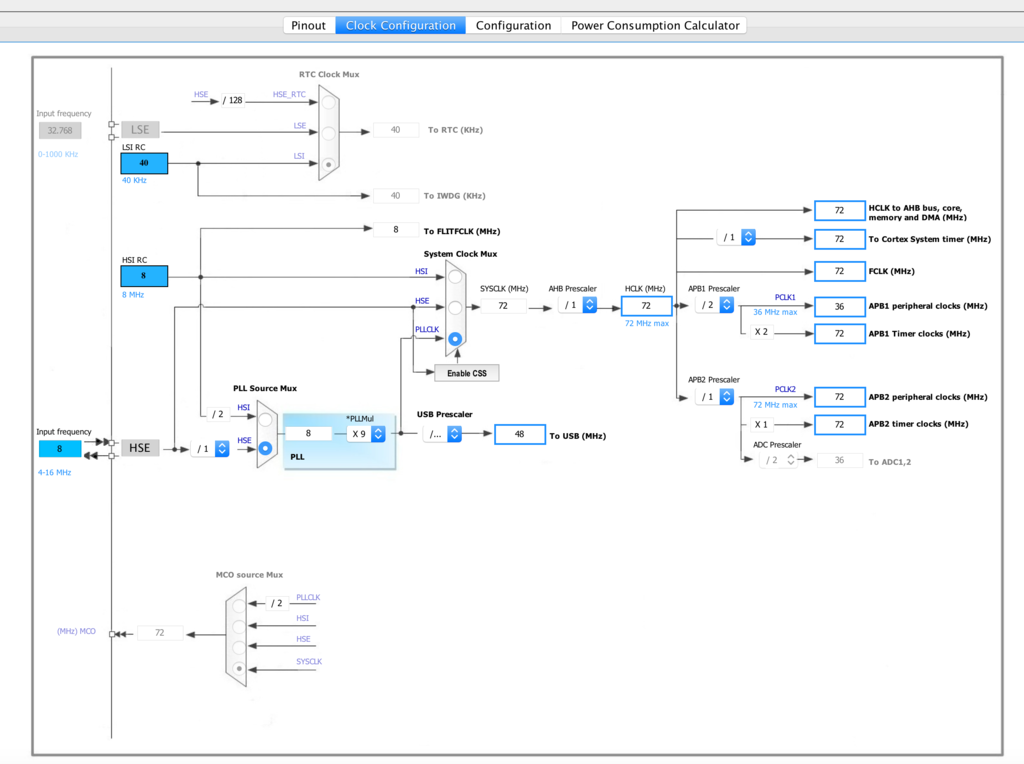Click the APB1 peripheral clocks value box
This screenshot has width=1024, height=764.
click(840, 306)
